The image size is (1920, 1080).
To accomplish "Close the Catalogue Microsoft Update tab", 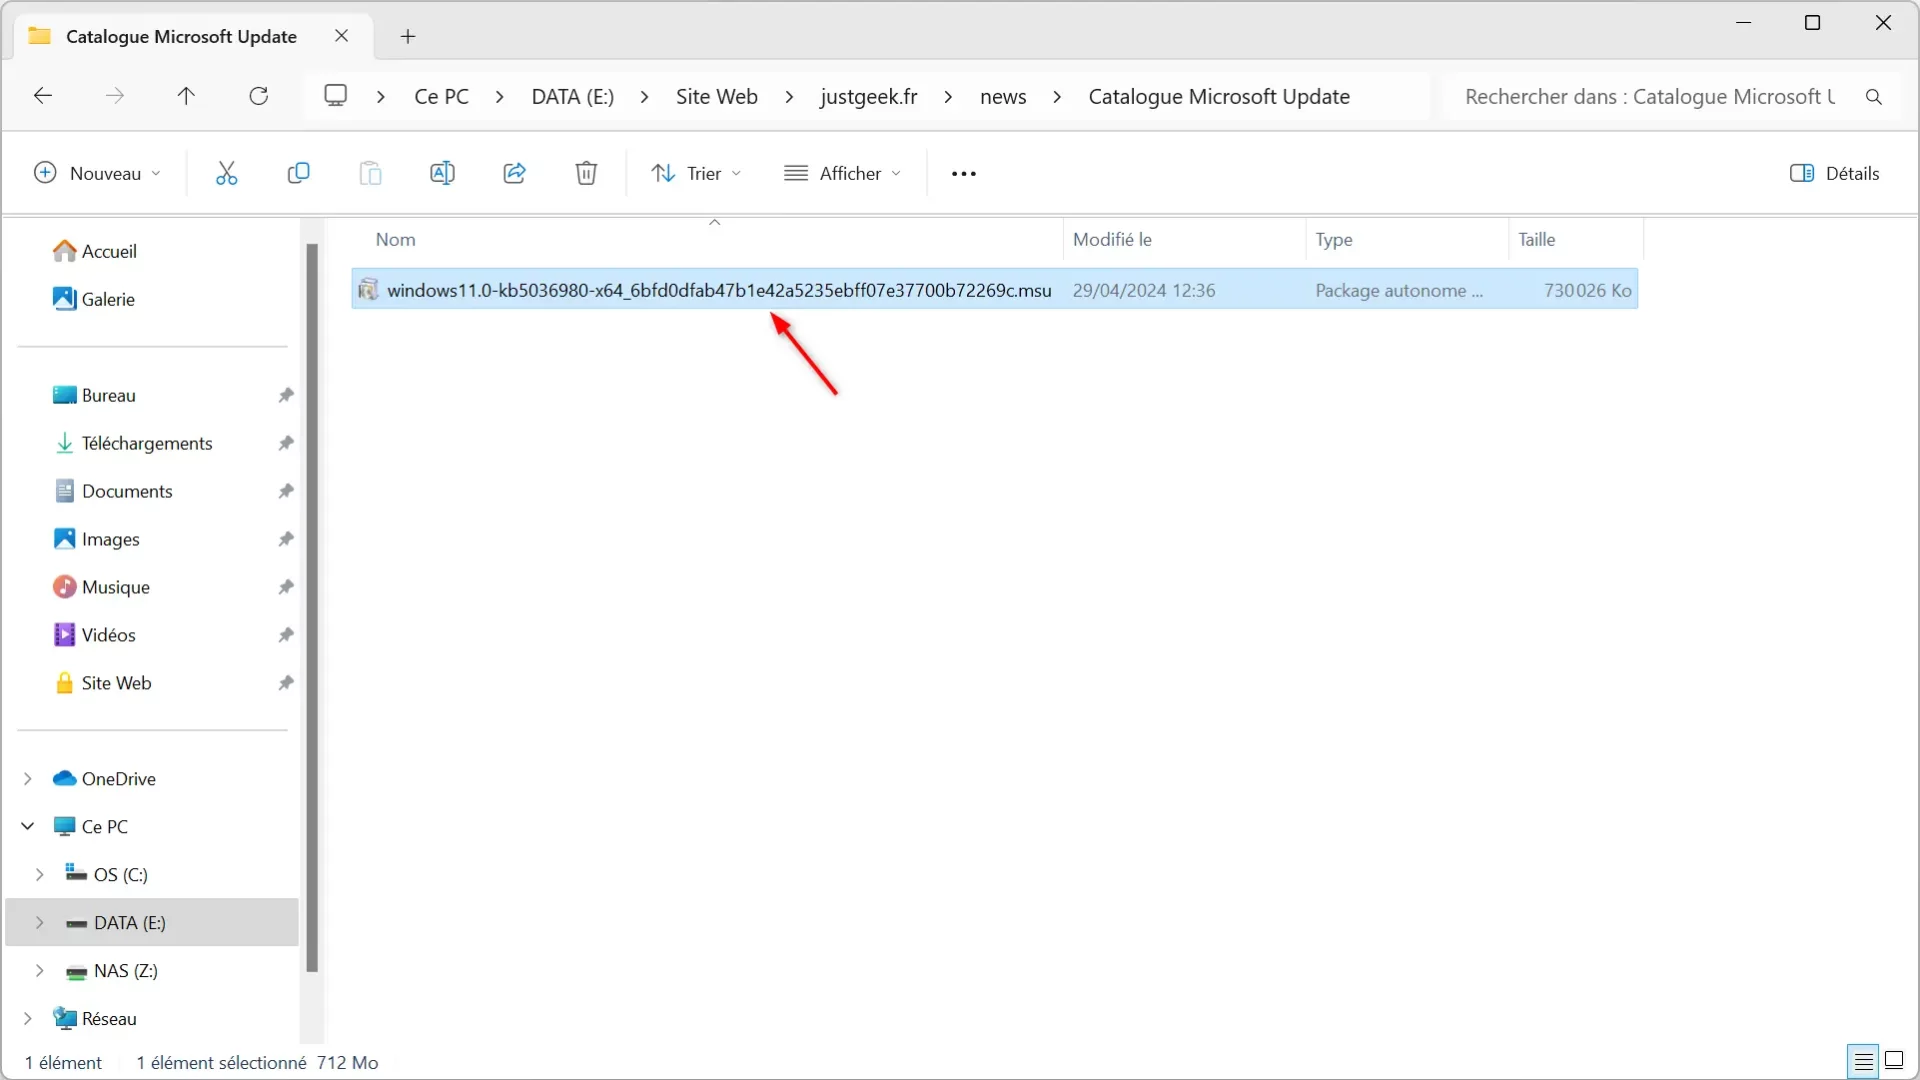I will tap(342, 36).
